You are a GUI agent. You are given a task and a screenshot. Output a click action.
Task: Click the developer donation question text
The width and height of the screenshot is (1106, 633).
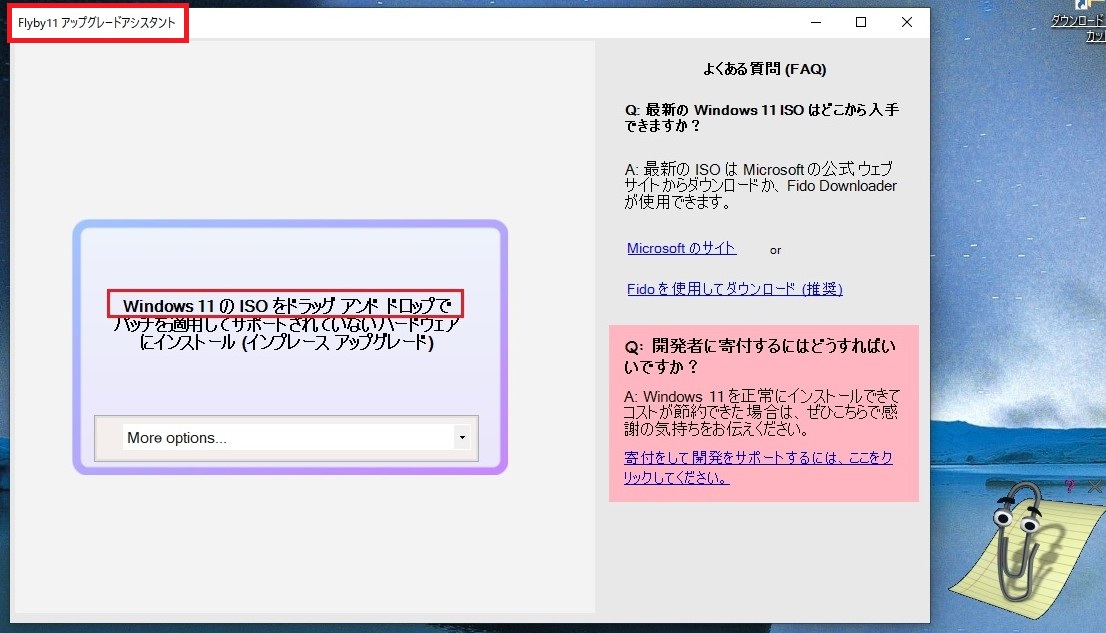tap(760, 356)
